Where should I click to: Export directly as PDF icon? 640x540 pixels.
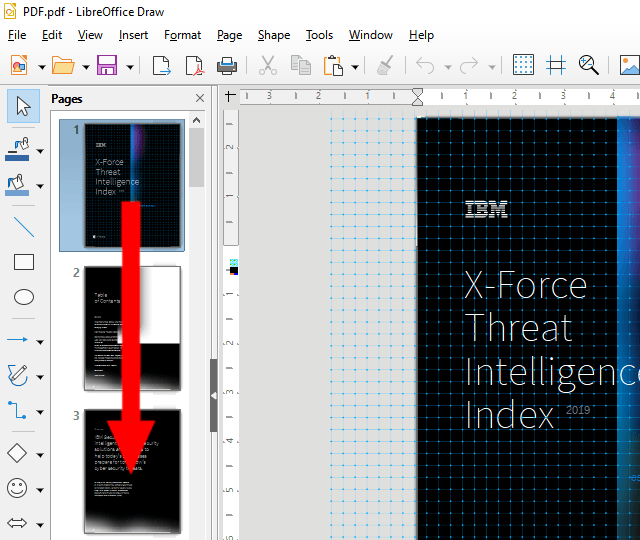(x=194, y=65)
